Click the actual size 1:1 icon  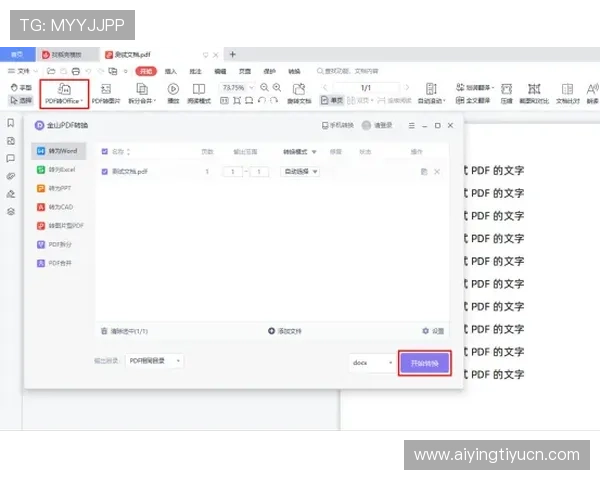[x=224, y=101]
